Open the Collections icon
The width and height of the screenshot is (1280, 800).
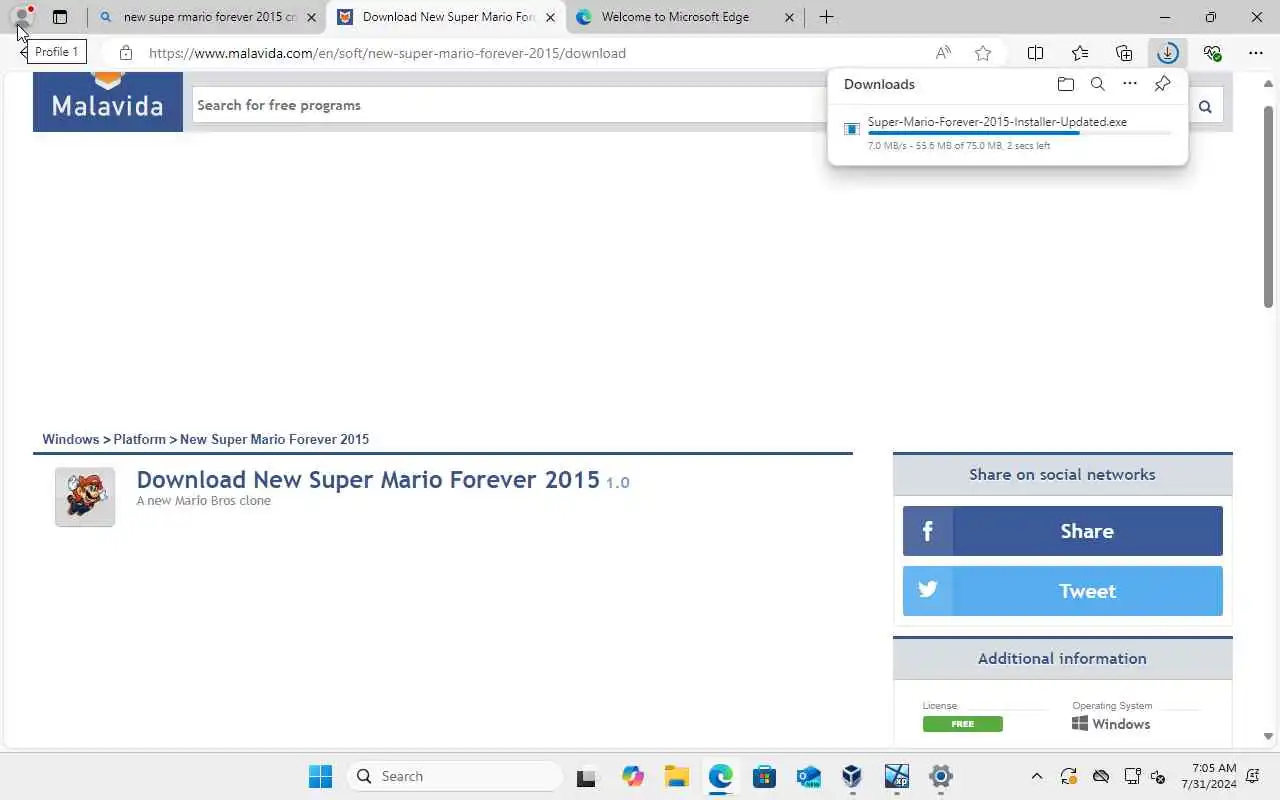[x=1124, y=53]
